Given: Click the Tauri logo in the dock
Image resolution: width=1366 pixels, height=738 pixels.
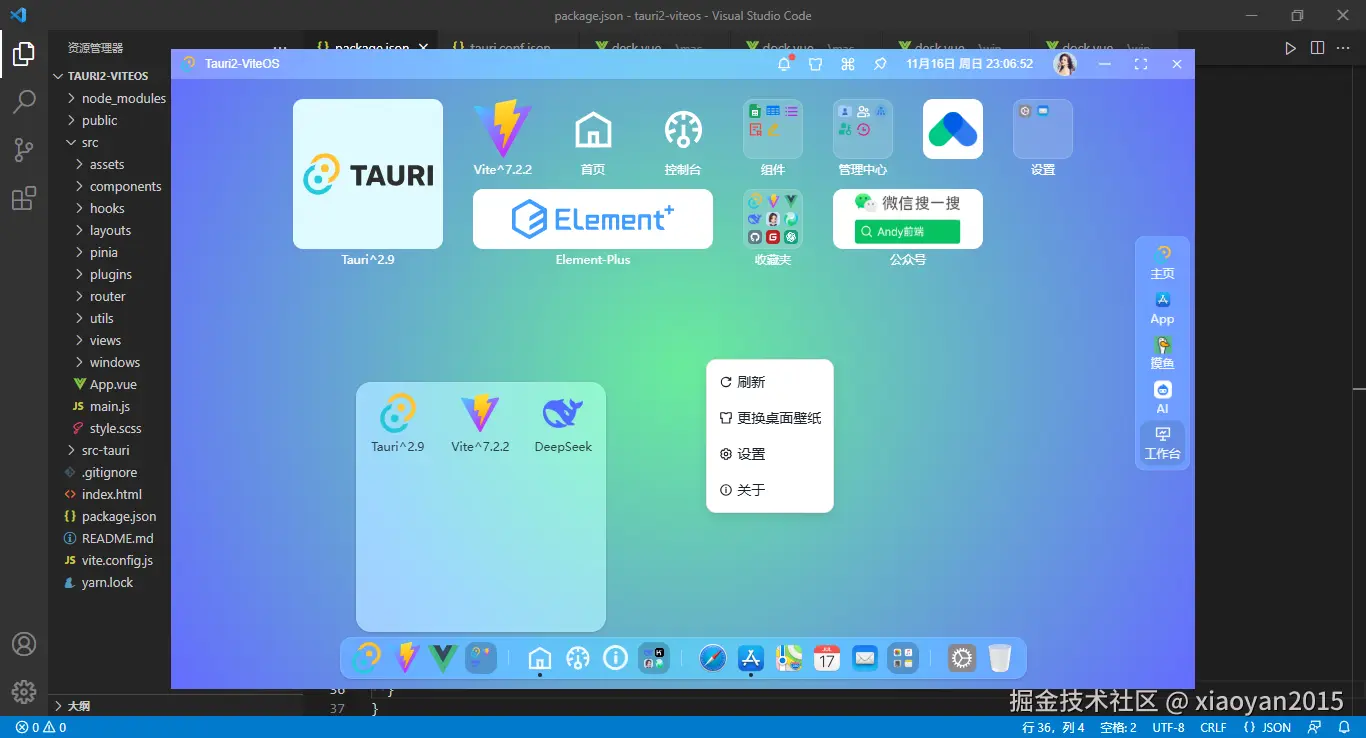Looking at the screenshot, I should 367,658.
